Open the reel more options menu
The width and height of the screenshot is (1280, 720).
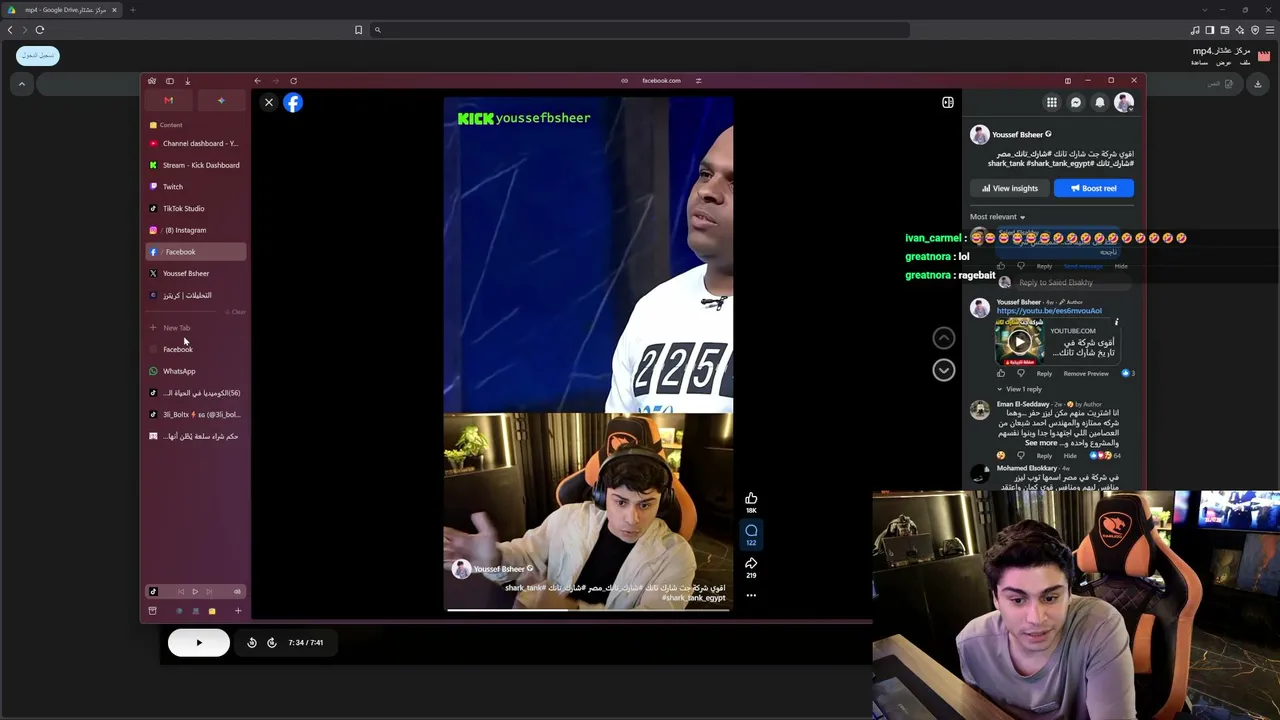coord(751,596)
